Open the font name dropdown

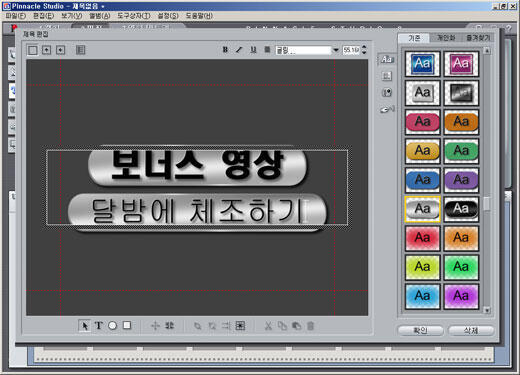click(336, 50)
